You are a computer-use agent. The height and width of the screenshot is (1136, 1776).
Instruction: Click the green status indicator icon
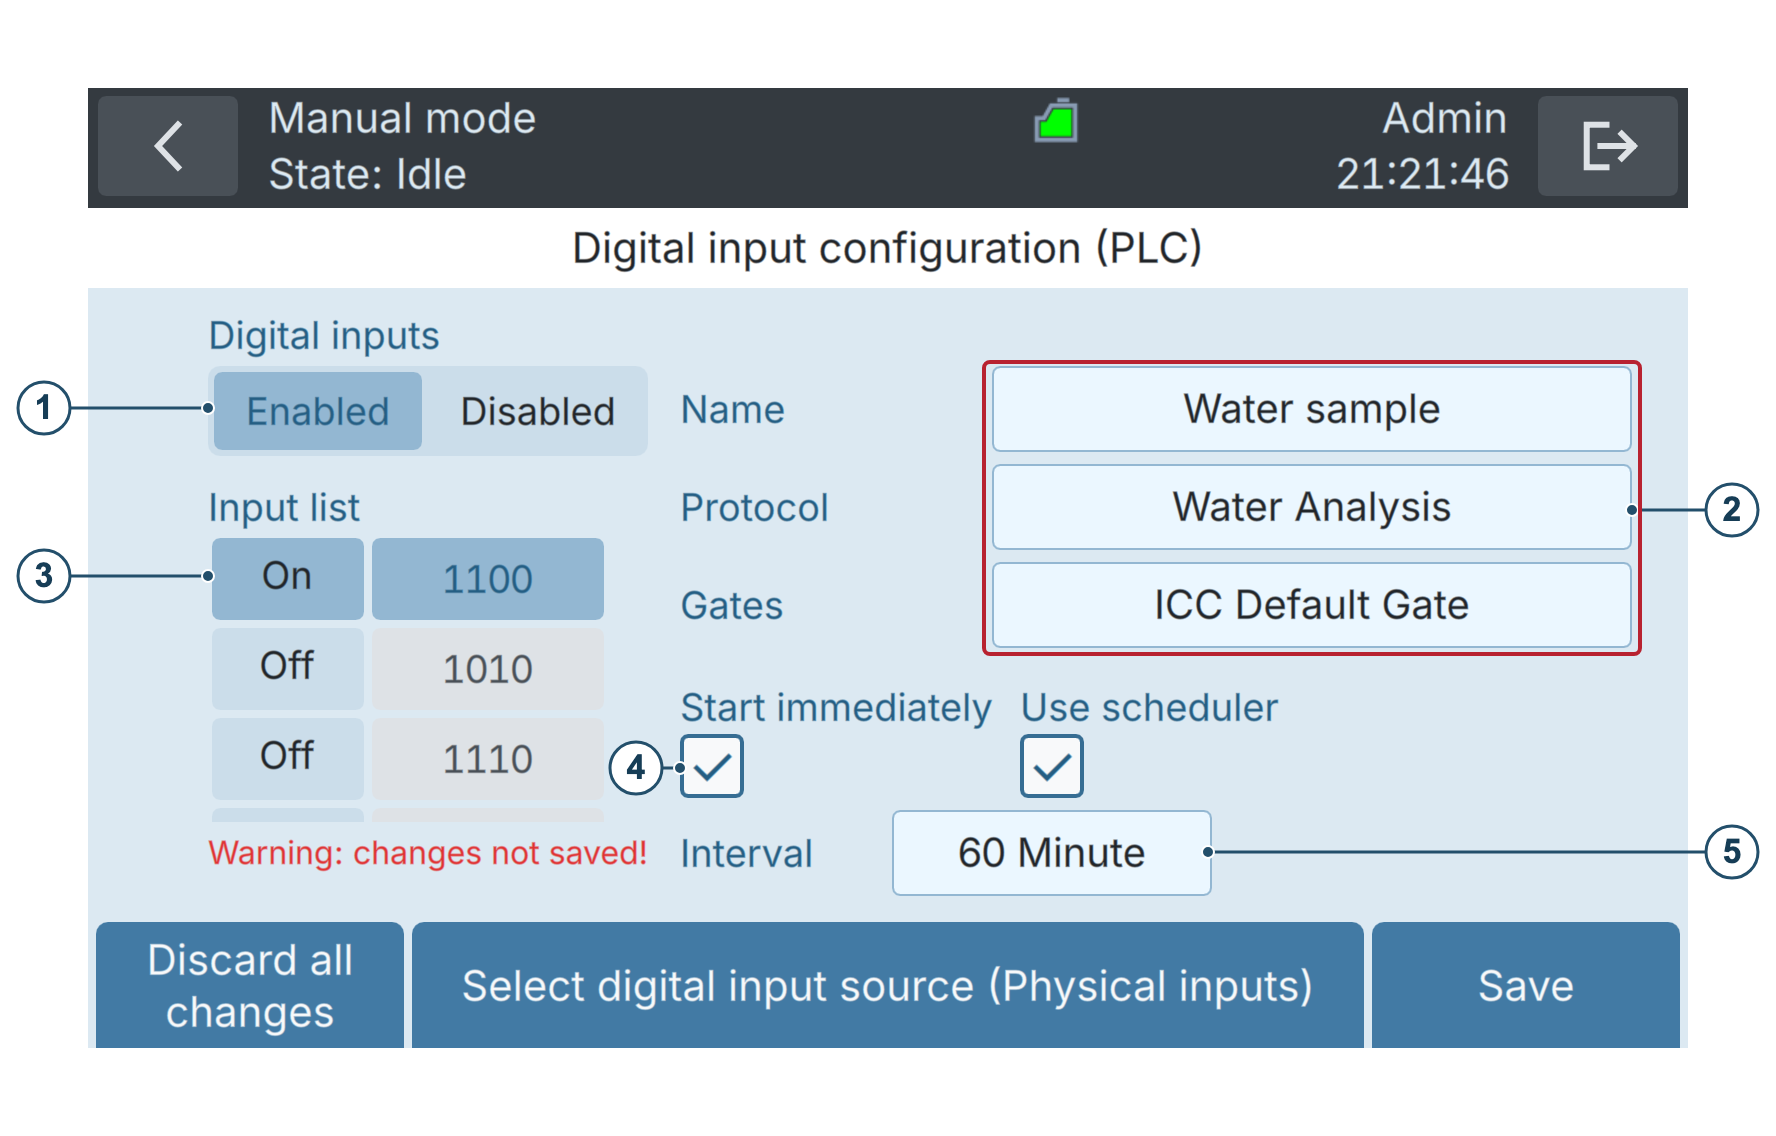pos(1056,121)
